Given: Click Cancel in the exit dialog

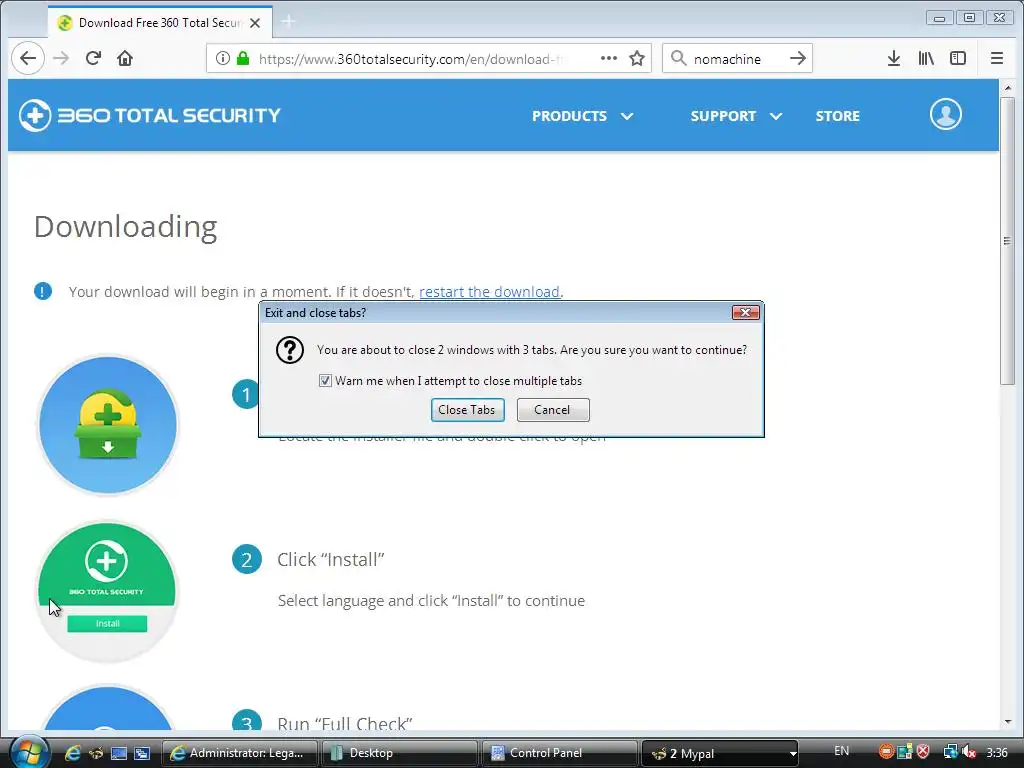Looking at the screenshot, I should click(552, 409).
